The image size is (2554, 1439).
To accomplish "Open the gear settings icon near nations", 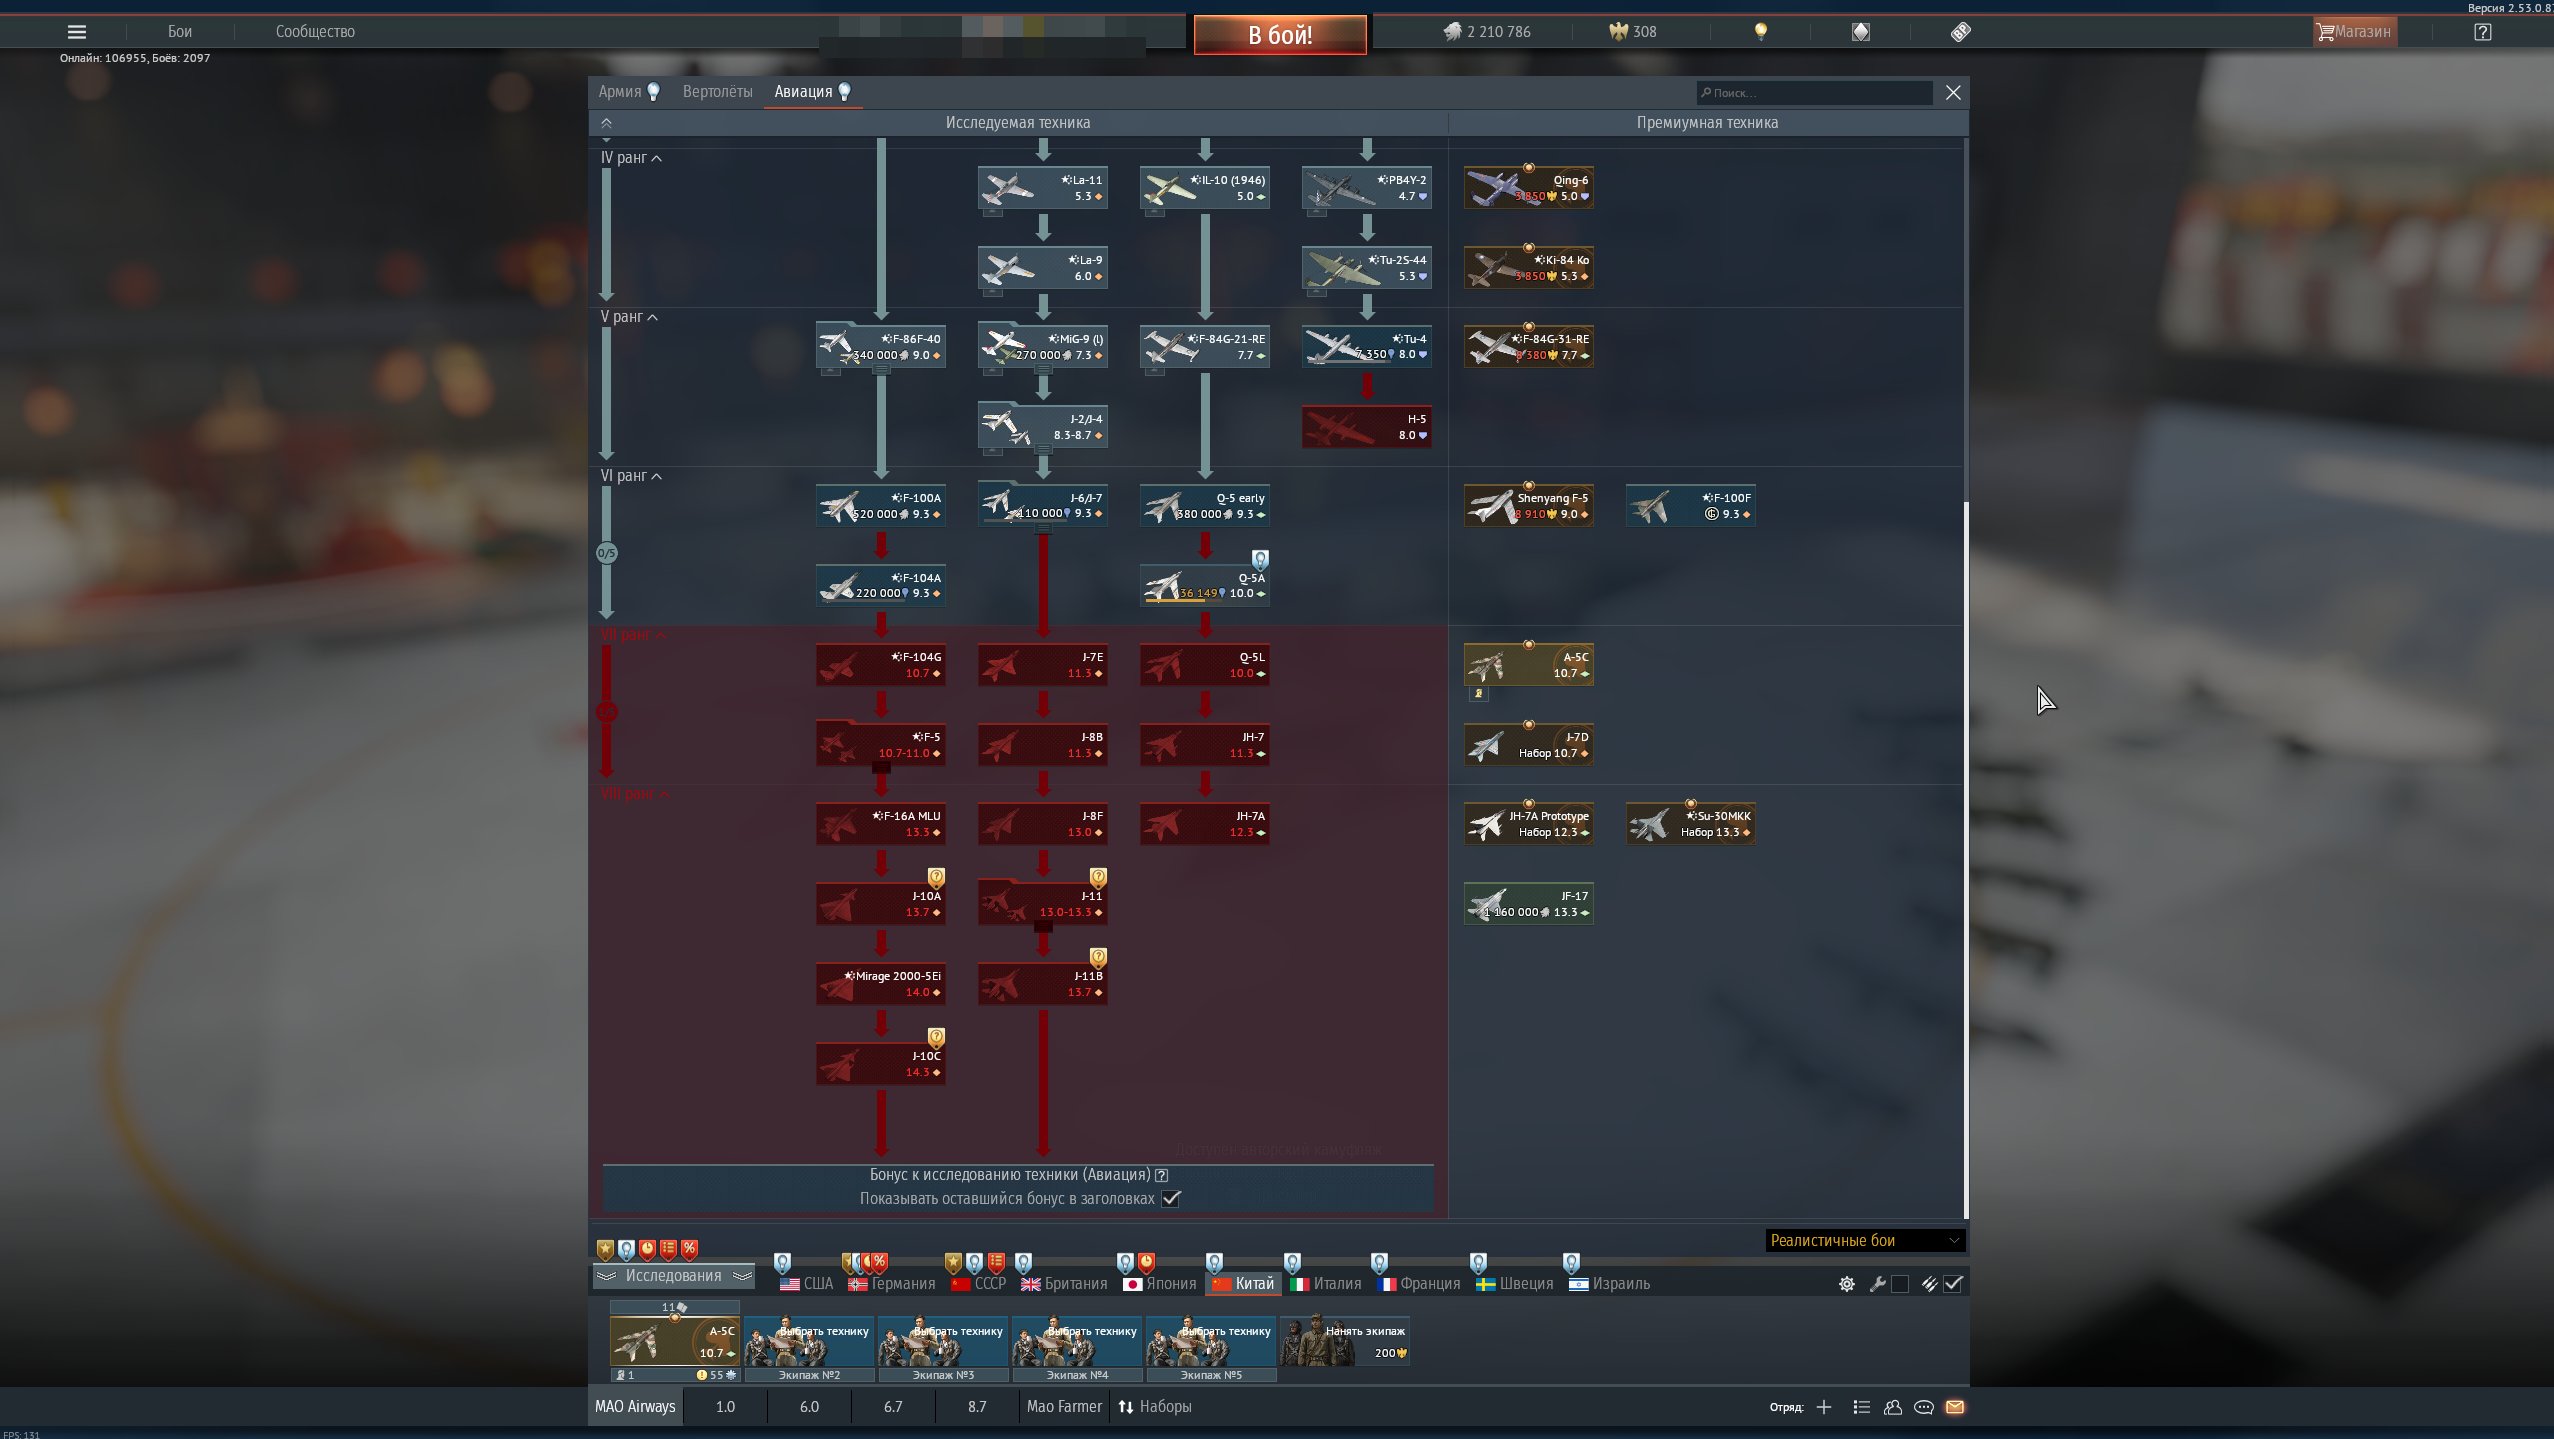I will coord(1847,1284).
